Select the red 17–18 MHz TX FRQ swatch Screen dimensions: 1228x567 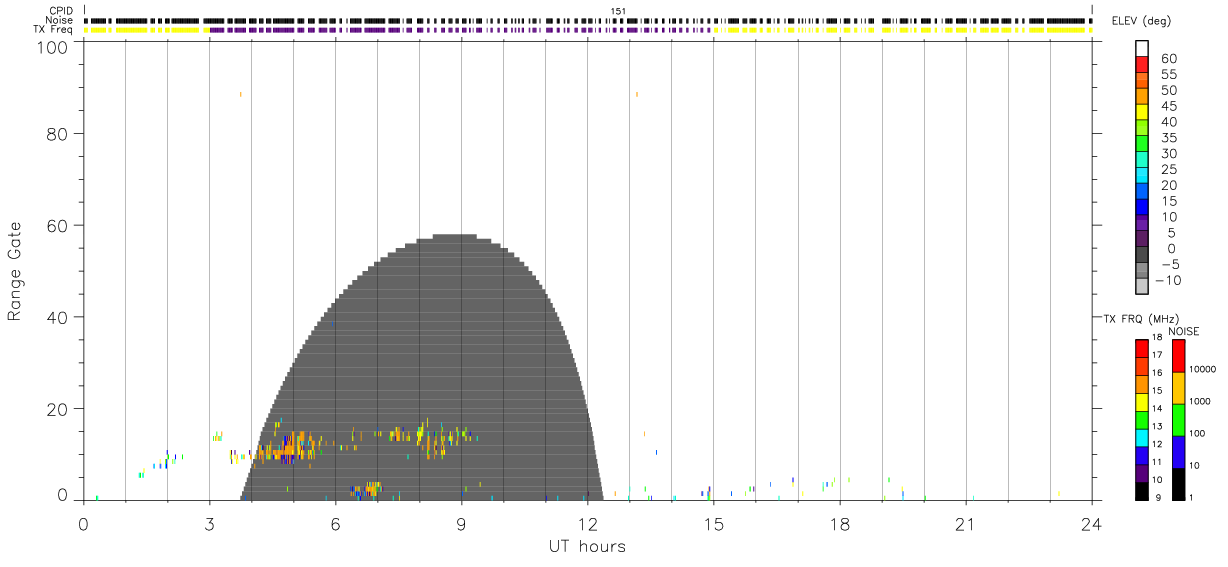pyautogui.click(x=1142, y=349)
